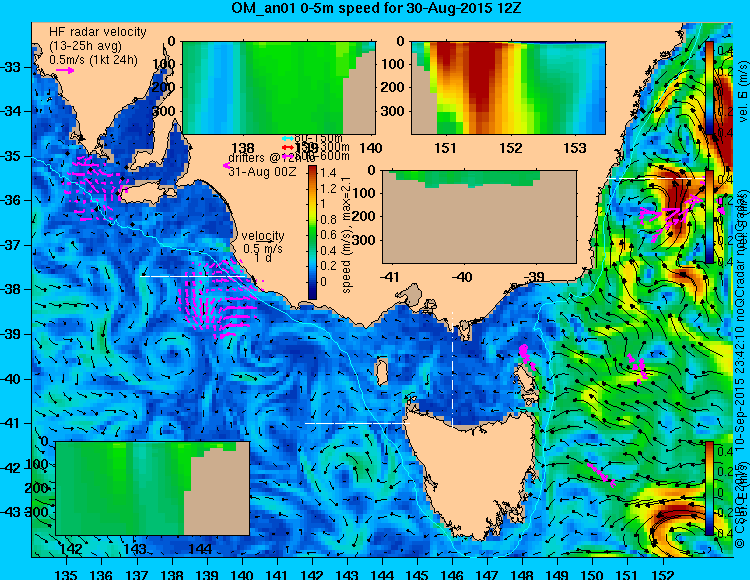Click longitude axis label 141
This screenshot has width=750, height=580.
coord(277,574)
